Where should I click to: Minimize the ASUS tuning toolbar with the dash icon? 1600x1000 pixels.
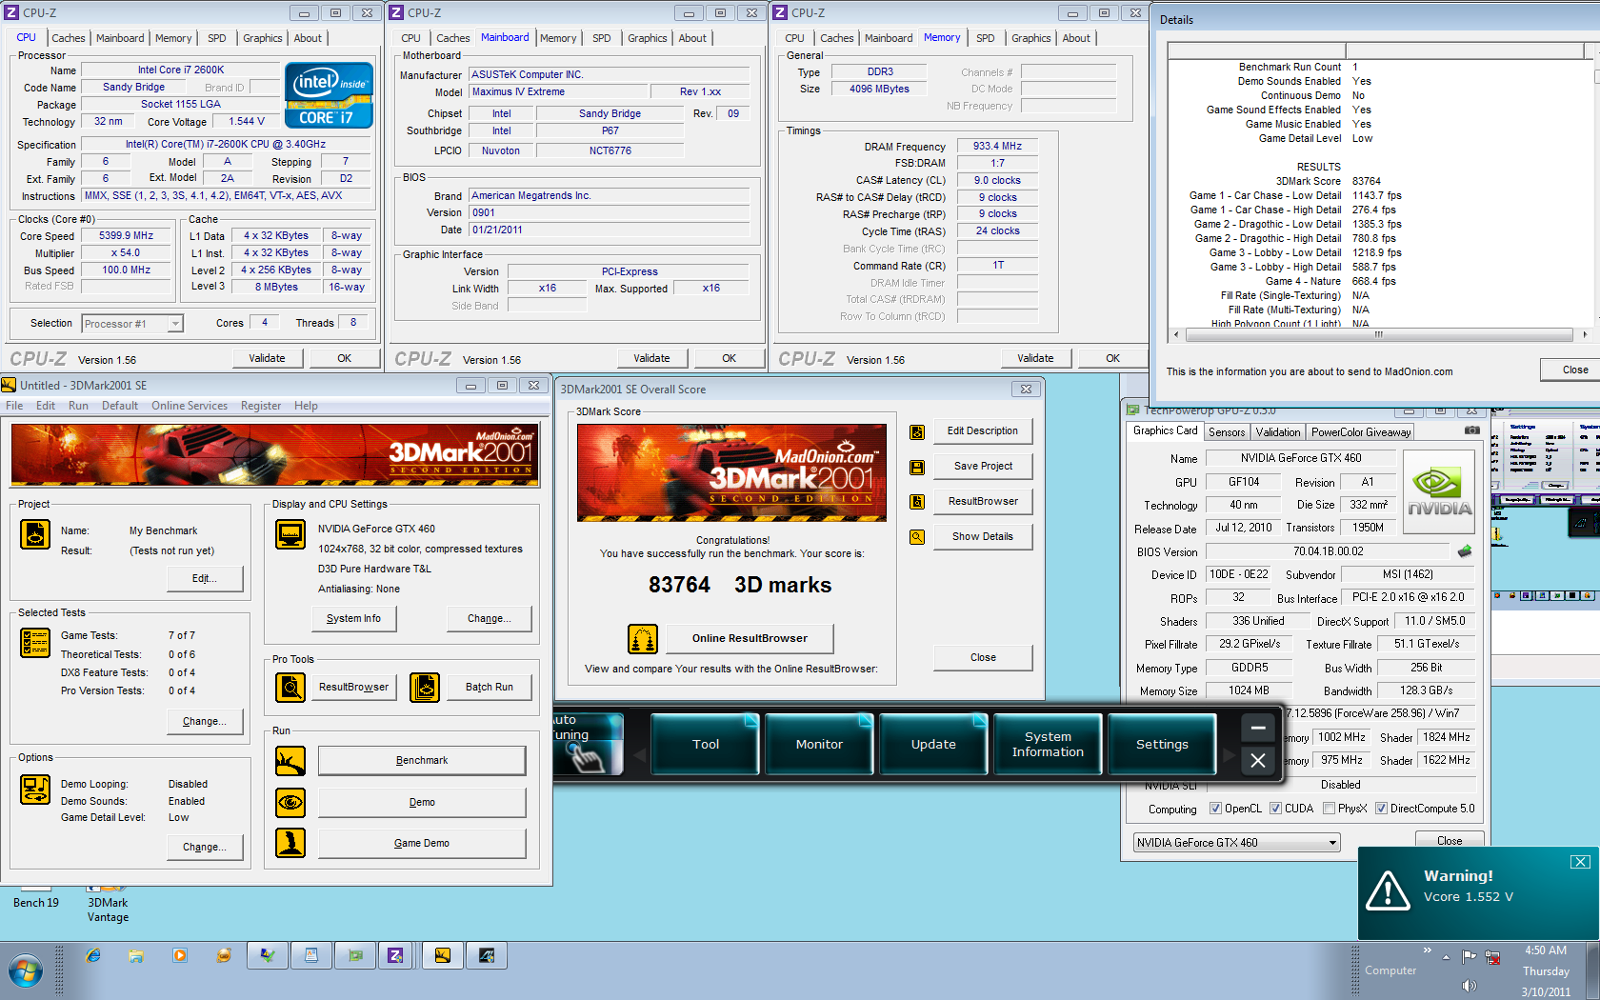coord(1258,728)
